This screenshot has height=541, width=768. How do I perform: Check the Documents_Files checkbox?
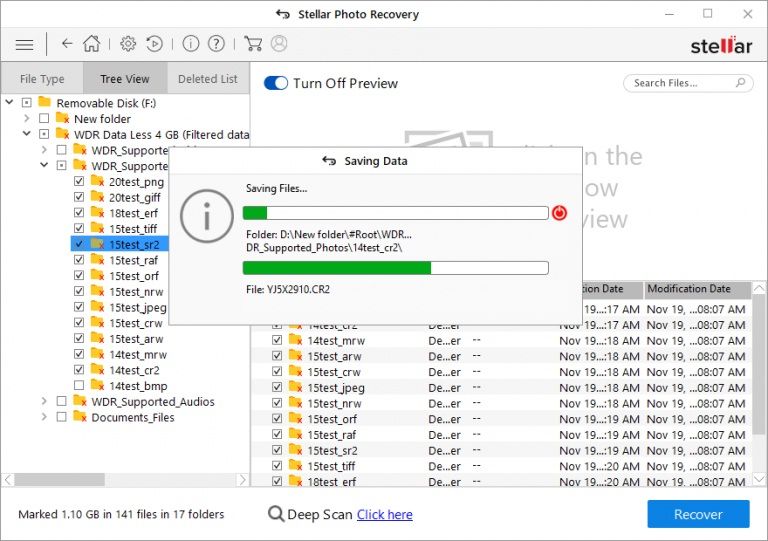[x=61, y=417]
